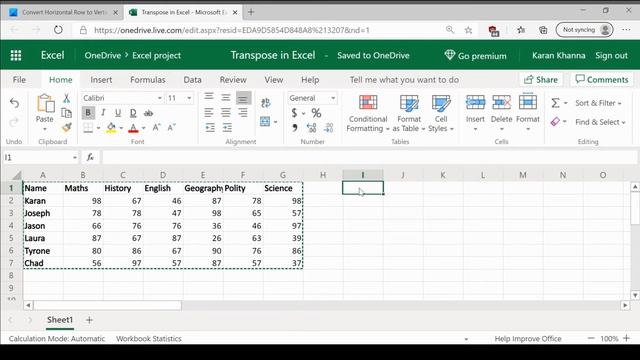Click the Decrease Indent icon
This screenshot has width=640, height=360.
pos(210,128)
